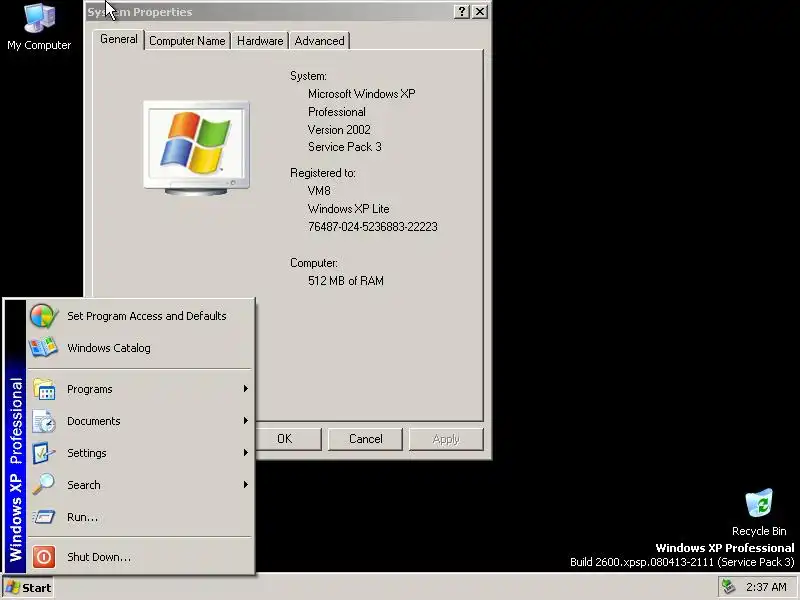Screen dimensions: 800x600
Task: Open the Programs menu item
Action: point(140,389)
